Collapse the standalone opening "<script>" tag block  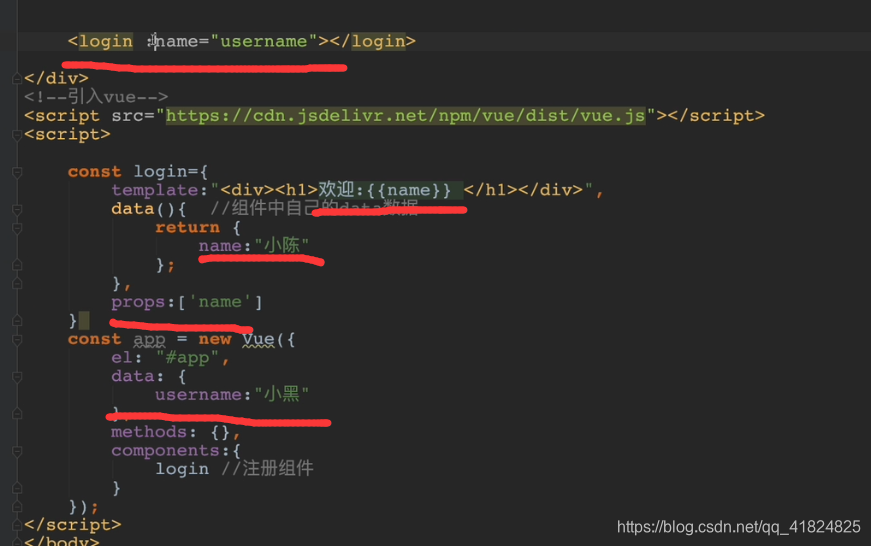tap(17, 135)
